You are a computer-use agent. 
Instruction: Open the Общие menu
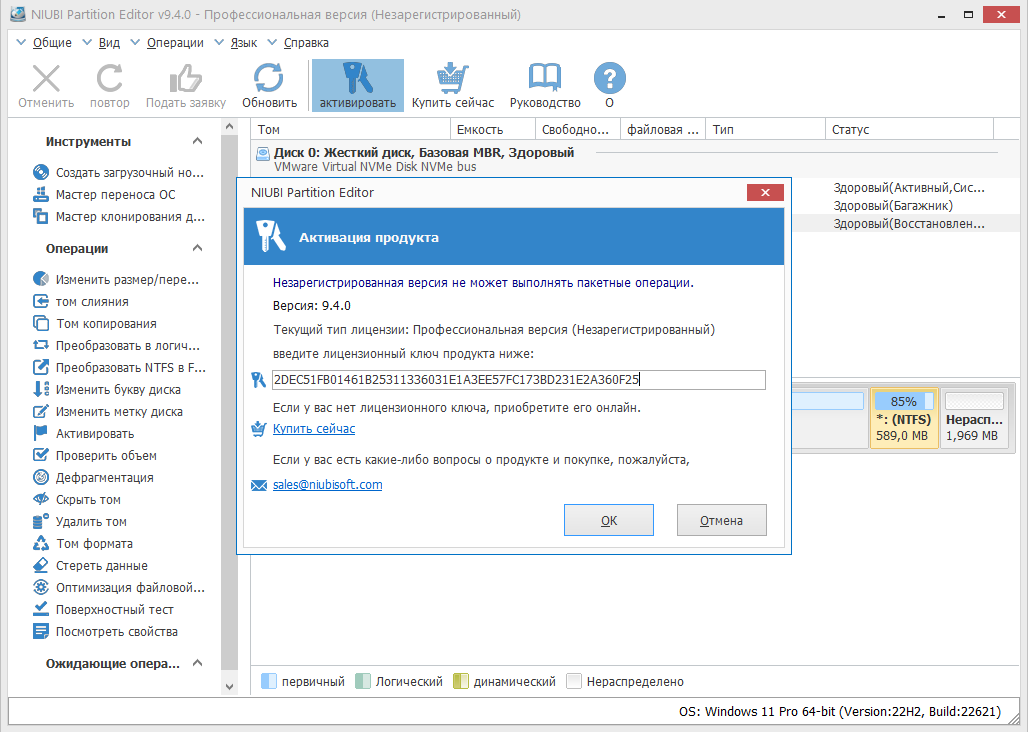pyautogui.click(x=52, y=43)
